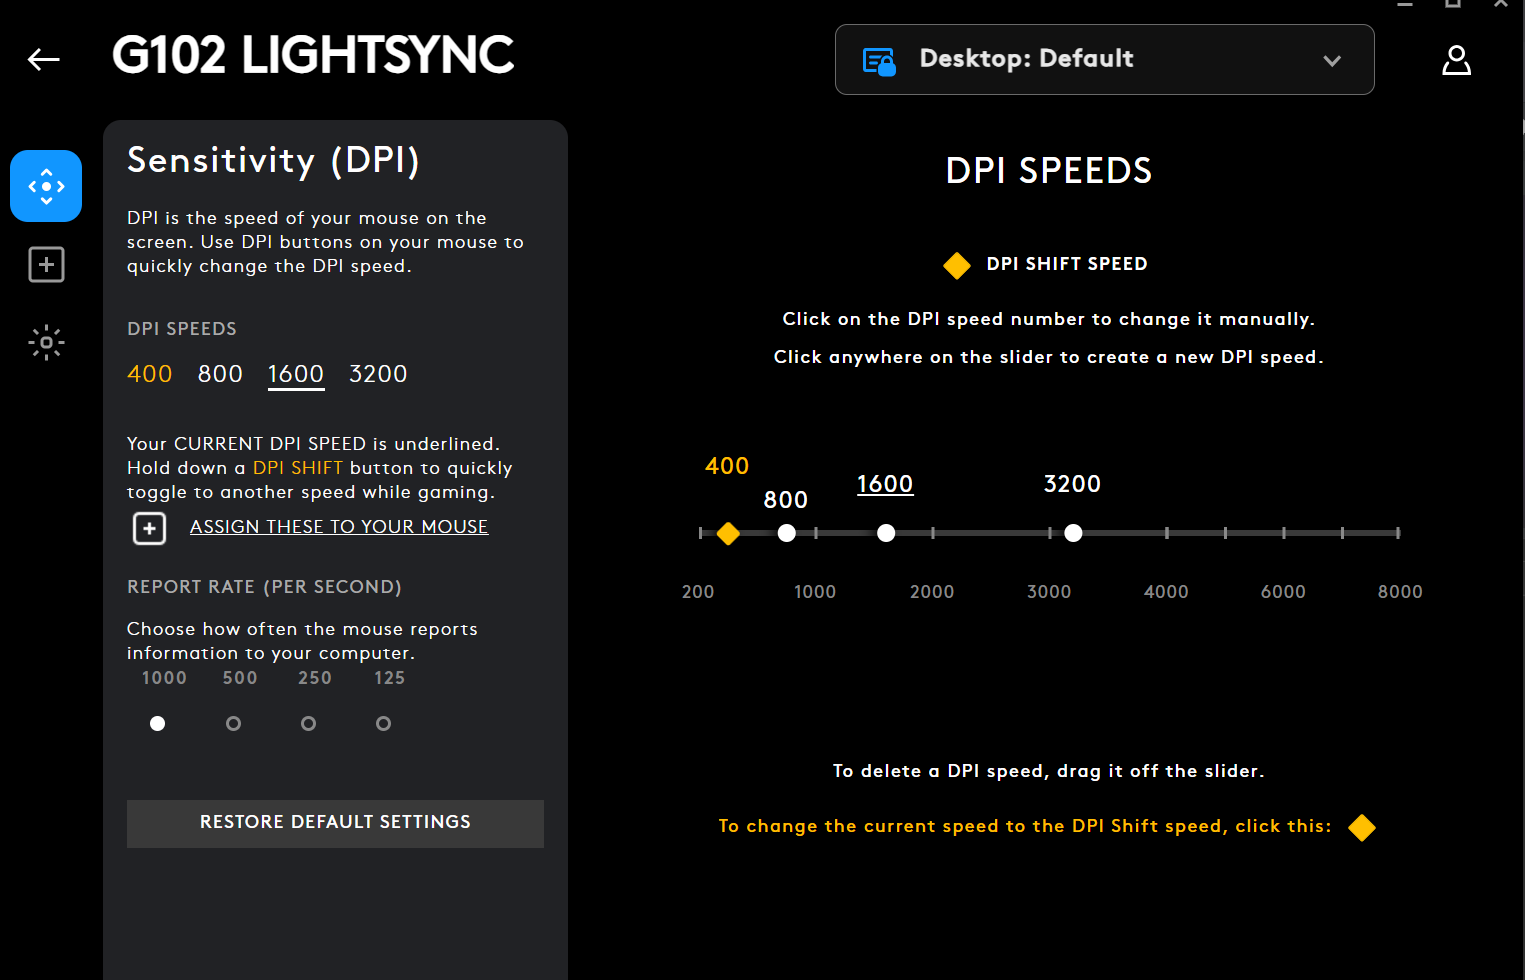Click the 400 yellow diamond slider handle
The image size is (1525, 980).
pos(728,533)
